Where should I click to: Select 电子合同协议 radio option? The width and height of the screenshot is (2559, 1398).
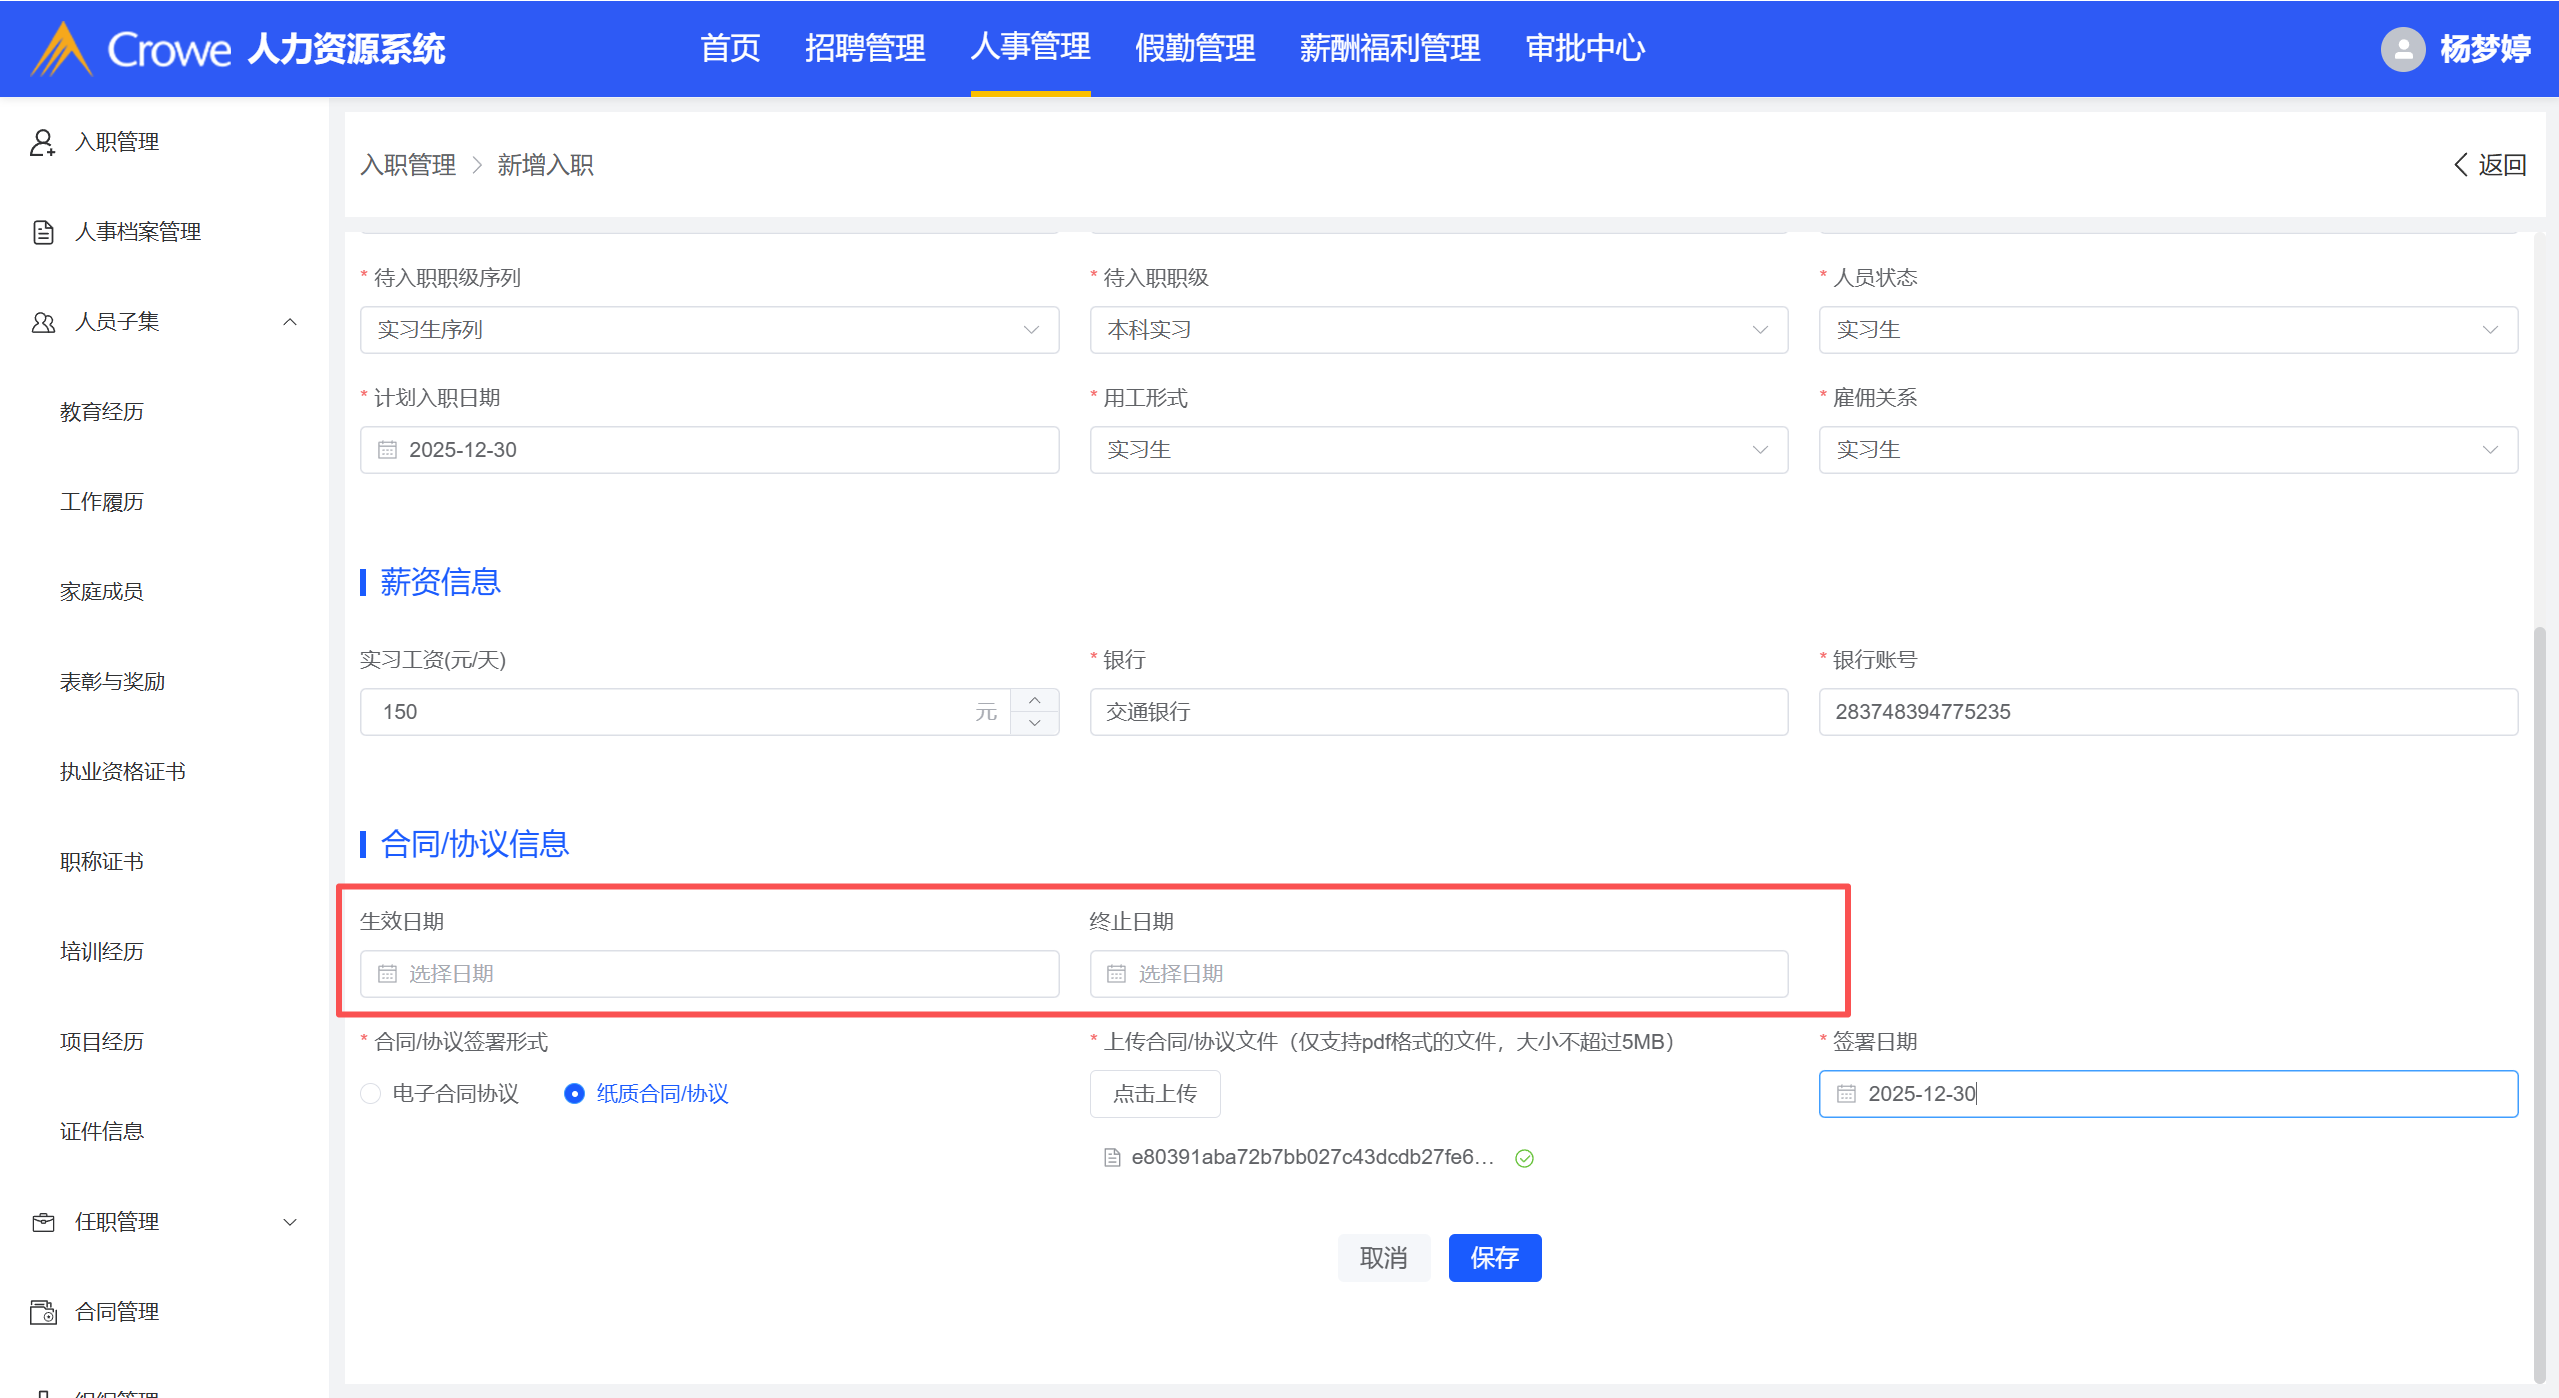coord(371,1094)
